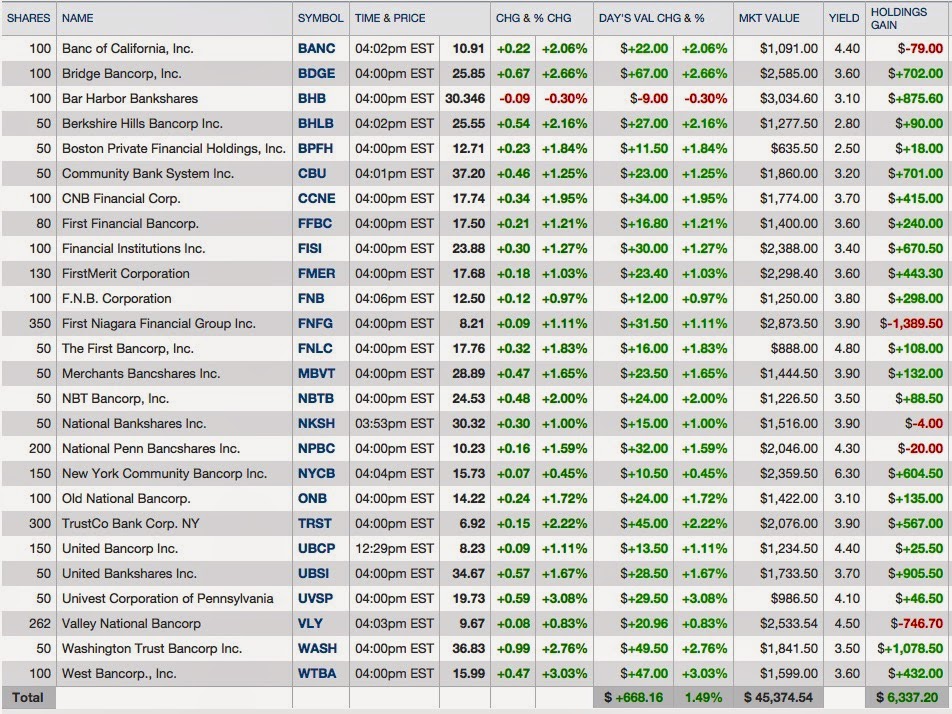Open the CCNE ticker symbol link

316,199
